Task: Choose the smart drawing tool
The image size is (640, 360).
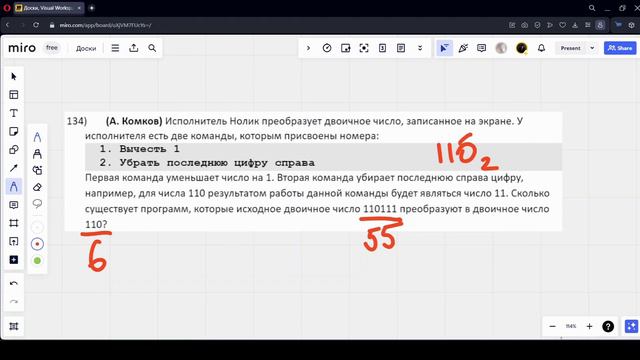Action: (x=37, y=170)
